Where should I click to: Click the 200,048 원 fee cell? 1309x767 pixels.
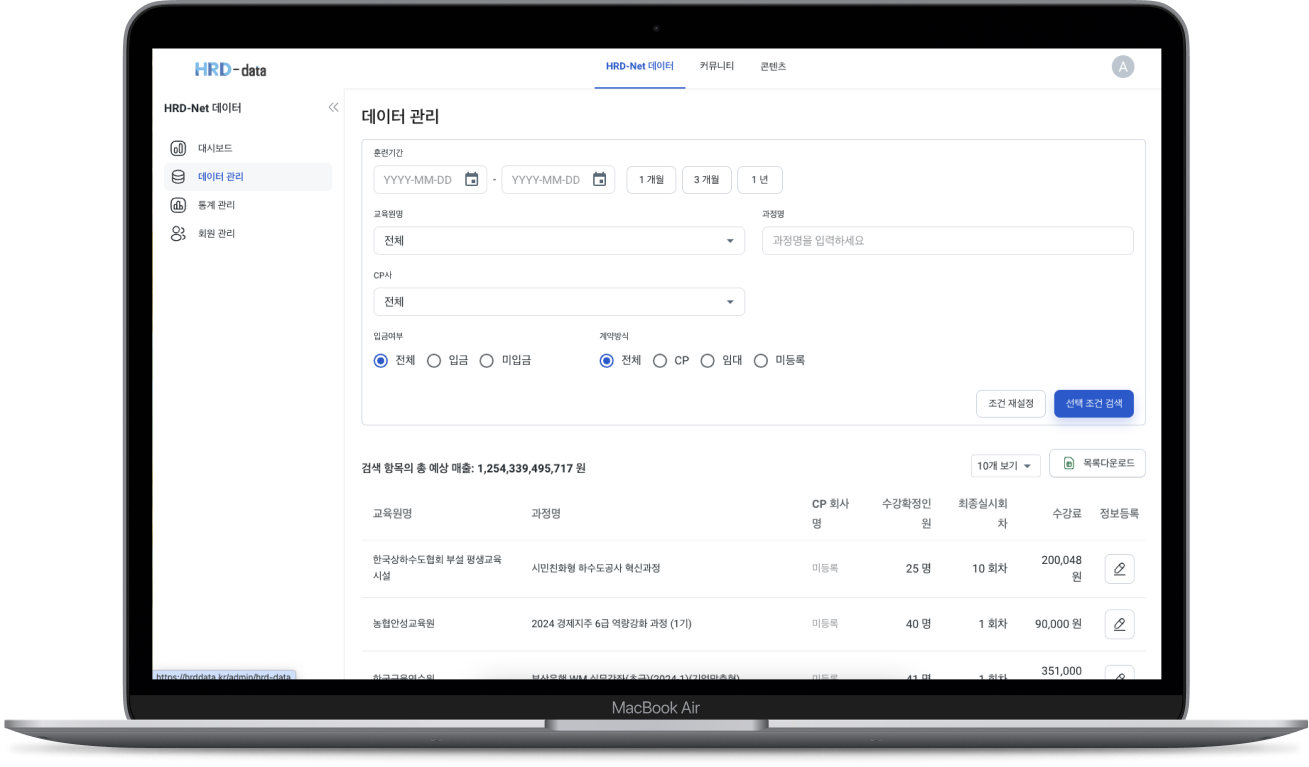coord(1062,568)
